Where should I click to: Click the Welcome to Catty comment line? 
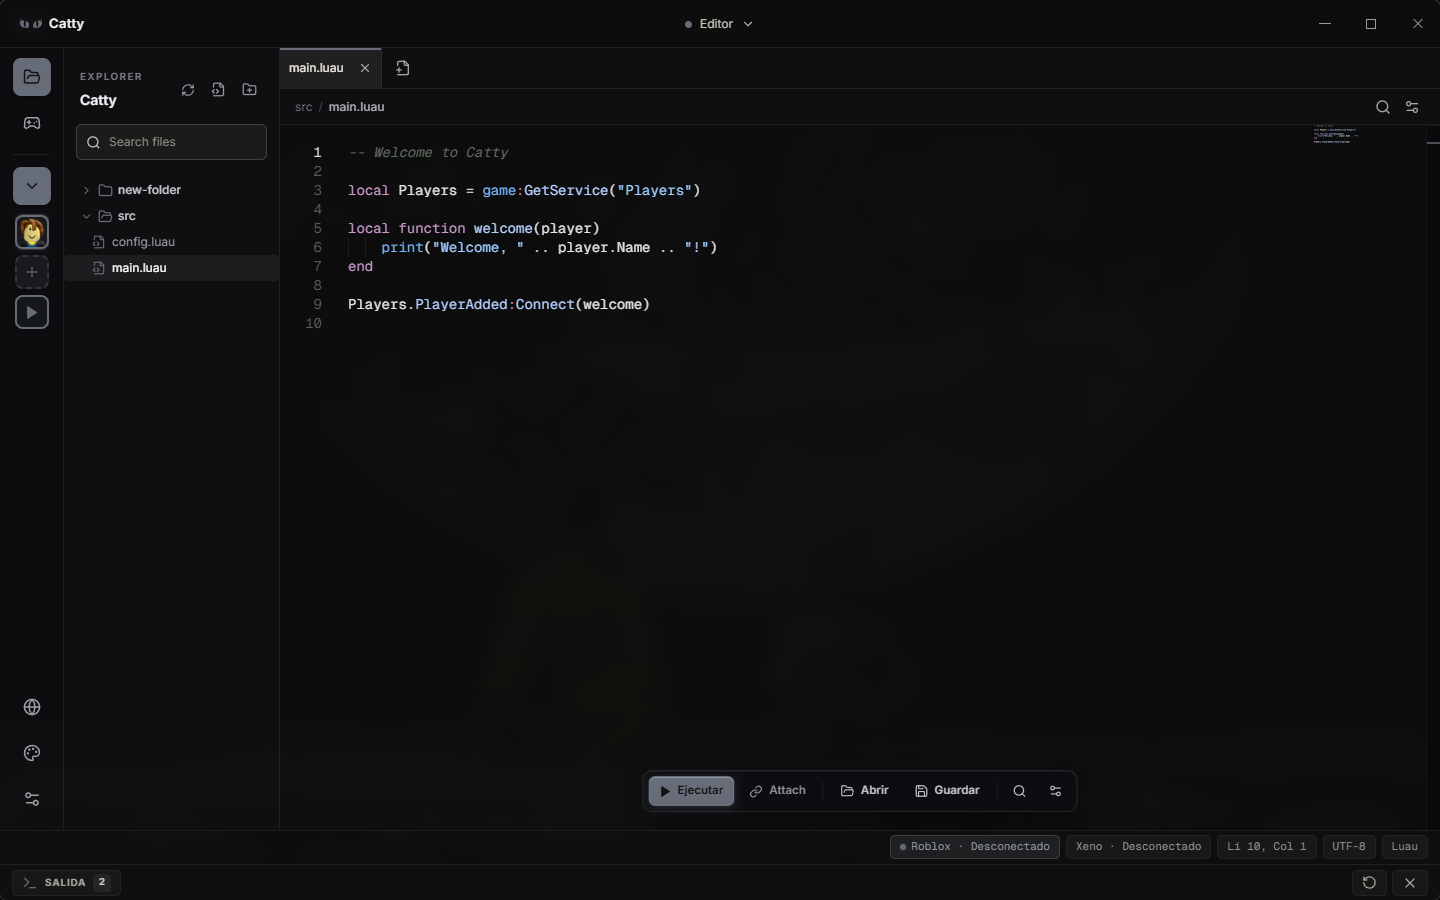pos(428,153)
